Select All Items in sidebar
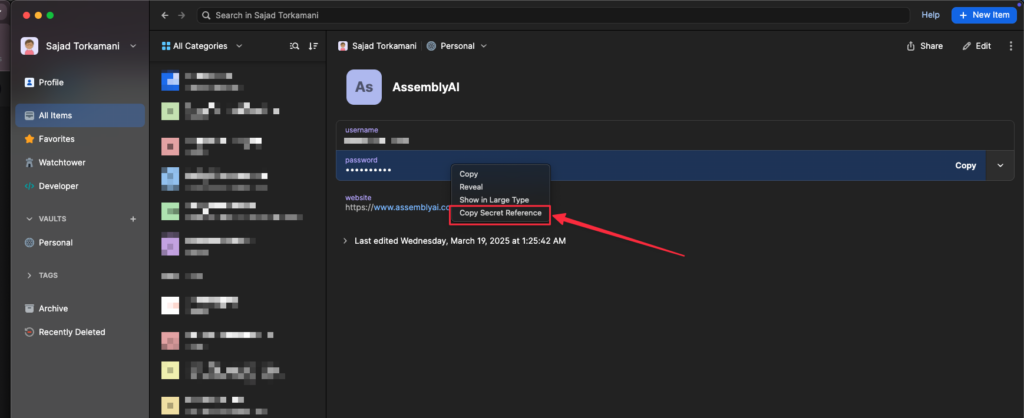The image size is (1024, 418). coord(80,116)
